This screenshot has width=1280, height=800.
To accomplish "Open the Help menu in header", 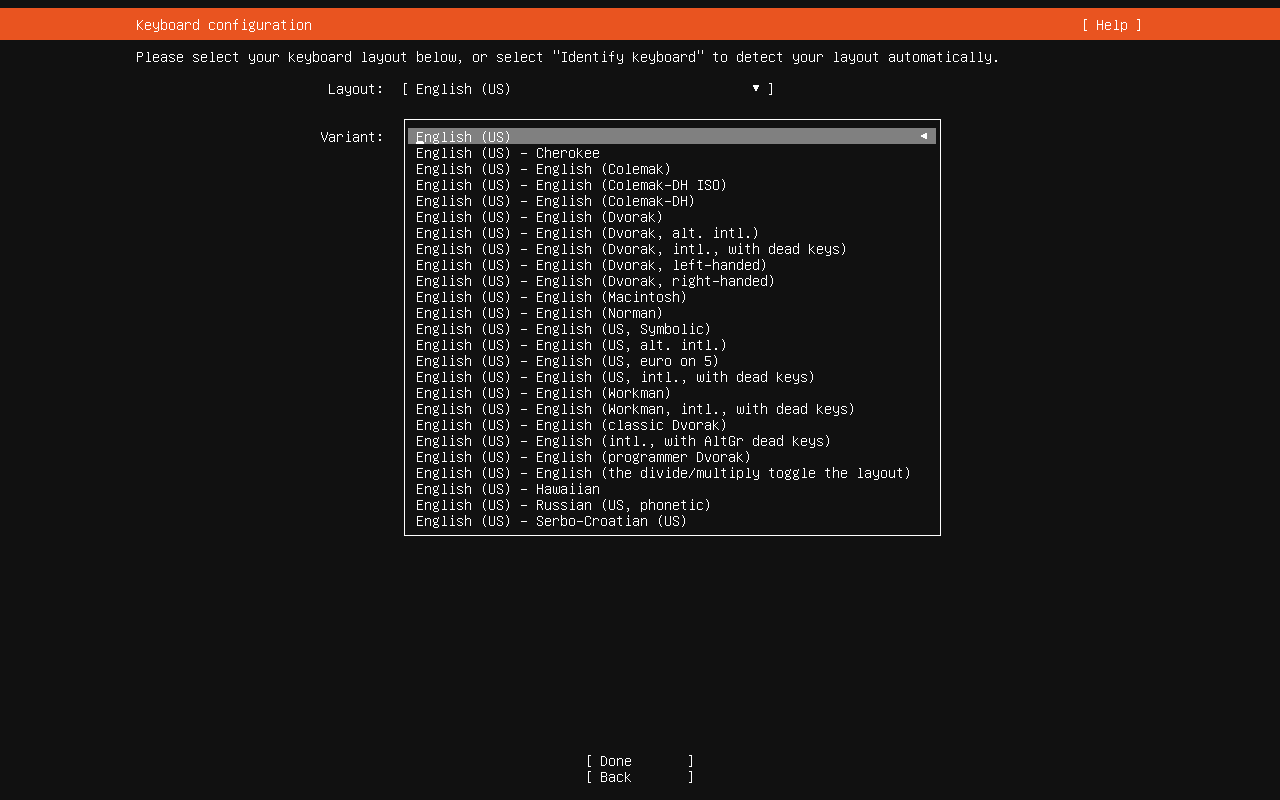I will click(1111, 25).
